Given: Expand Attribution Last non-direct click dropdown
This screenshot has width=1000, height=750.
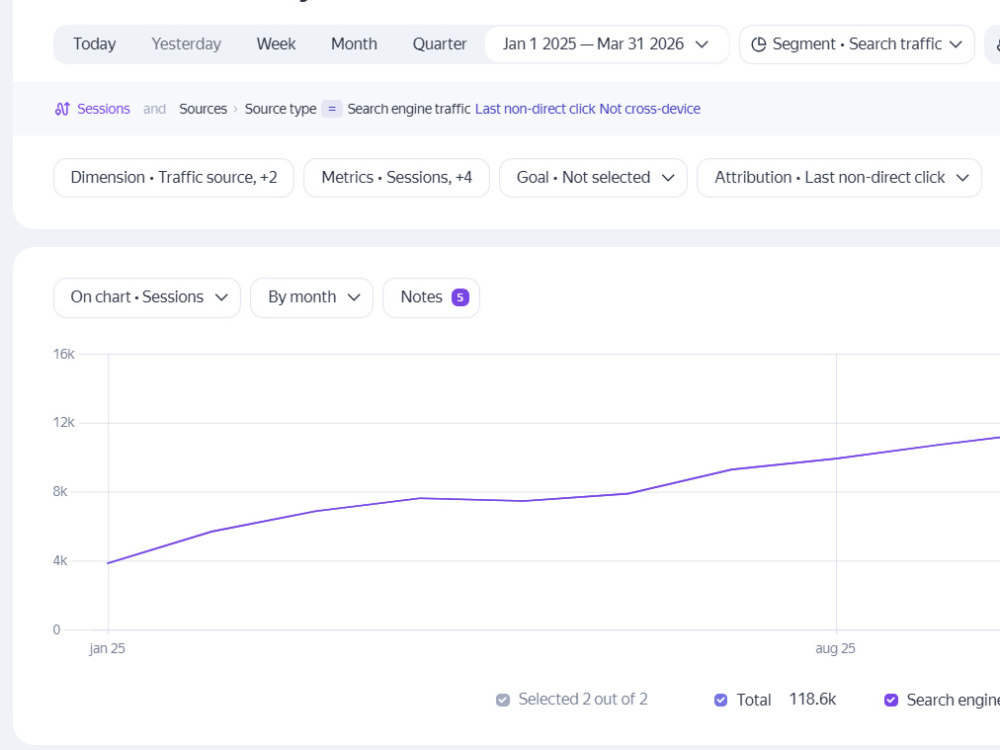Looking at the screenshot, I should pyautogui.click(x=839, y=177).
